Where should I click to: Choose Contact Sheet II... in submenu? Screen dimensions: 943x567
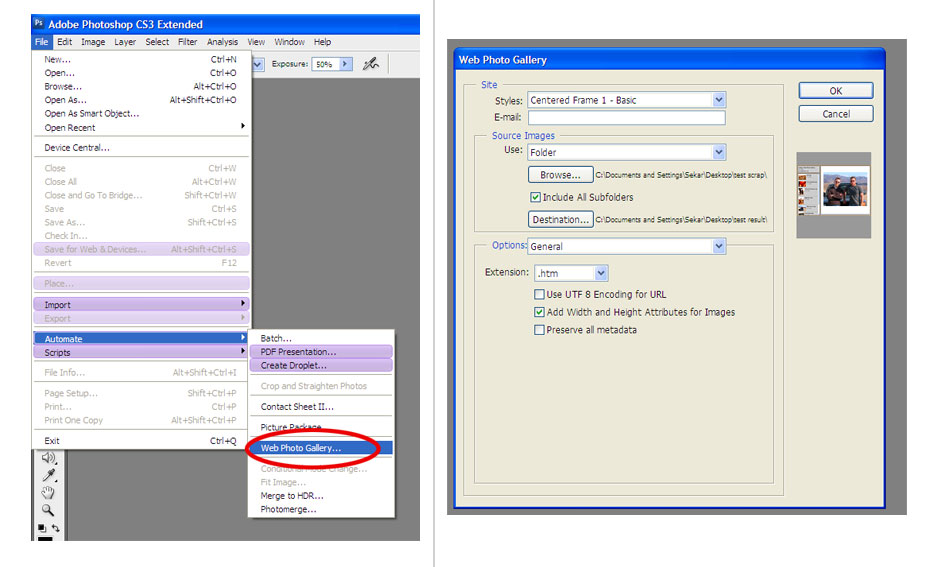[x=321, y=406]
